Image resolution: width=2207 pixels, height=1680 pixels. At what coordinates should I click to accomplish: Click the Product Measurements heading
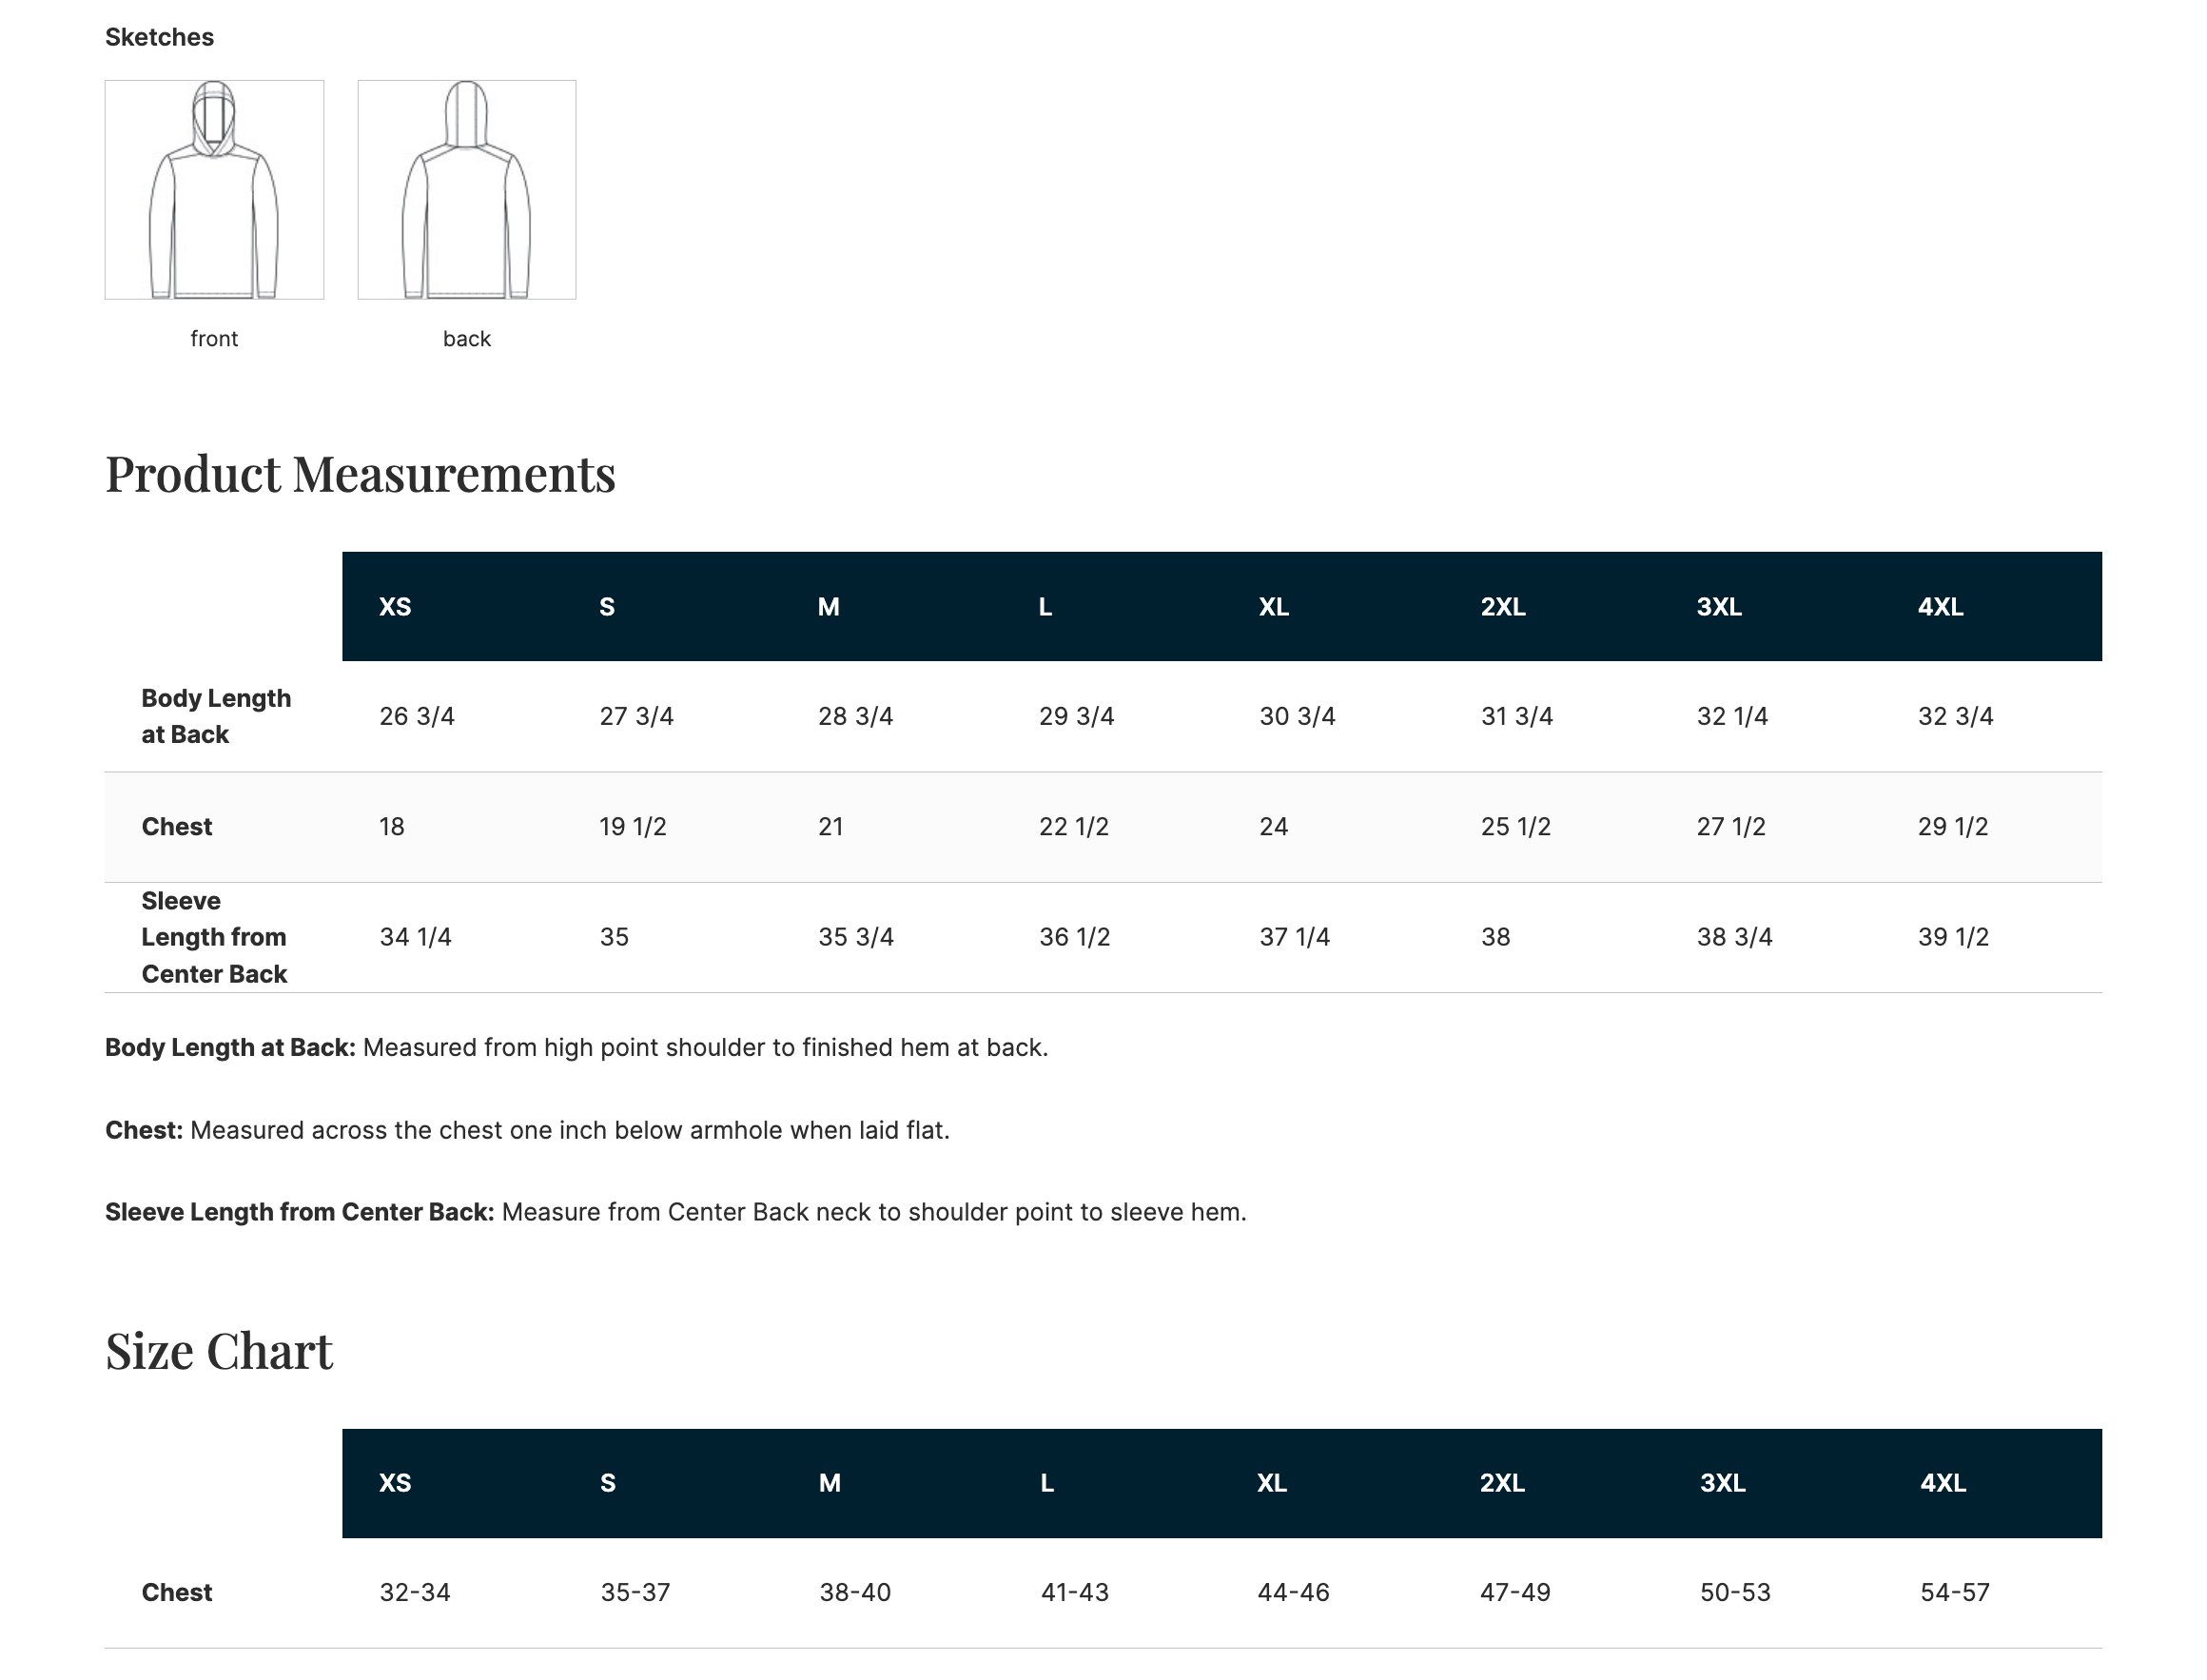pos(360,474)
